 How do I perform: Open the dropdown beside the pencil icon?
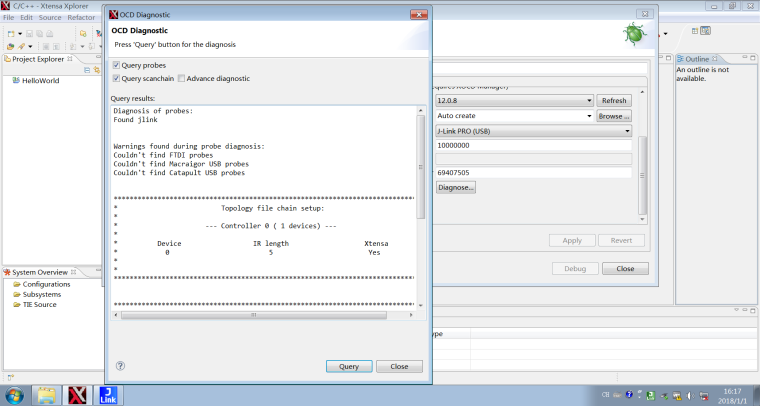30,47
